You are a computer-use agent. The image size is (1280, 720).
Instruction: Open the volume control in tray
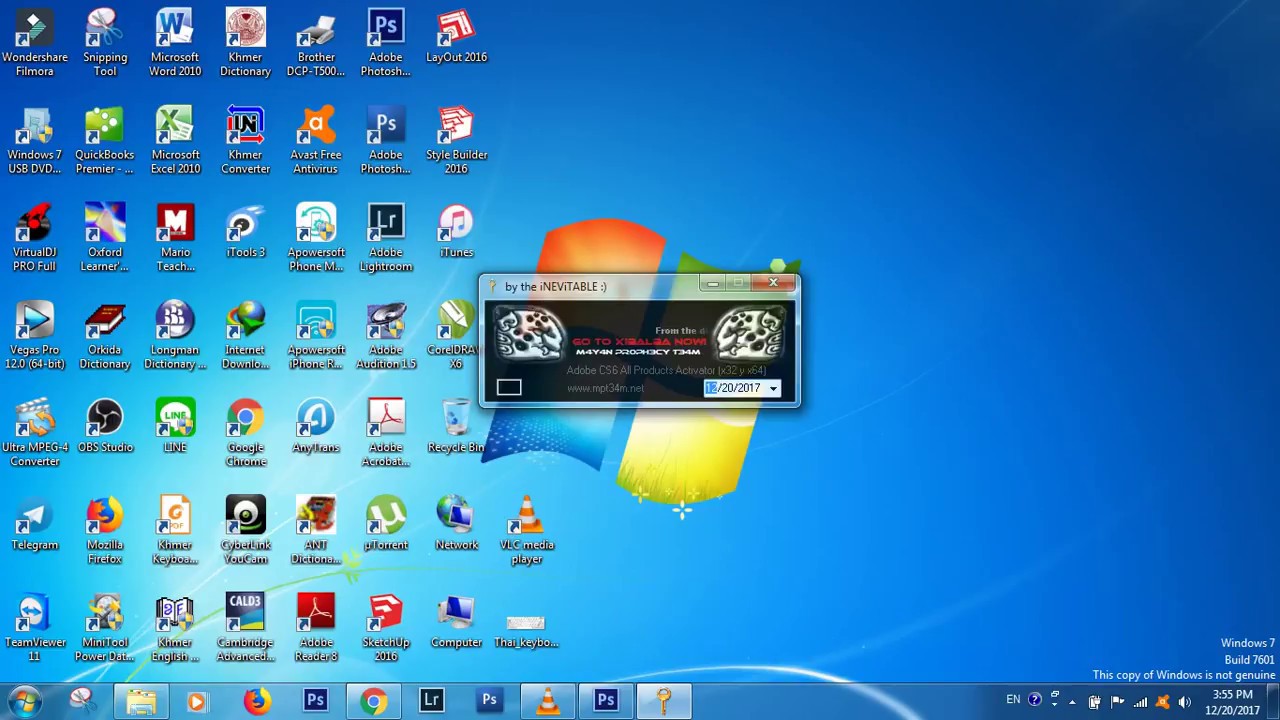click(1185, 702)
